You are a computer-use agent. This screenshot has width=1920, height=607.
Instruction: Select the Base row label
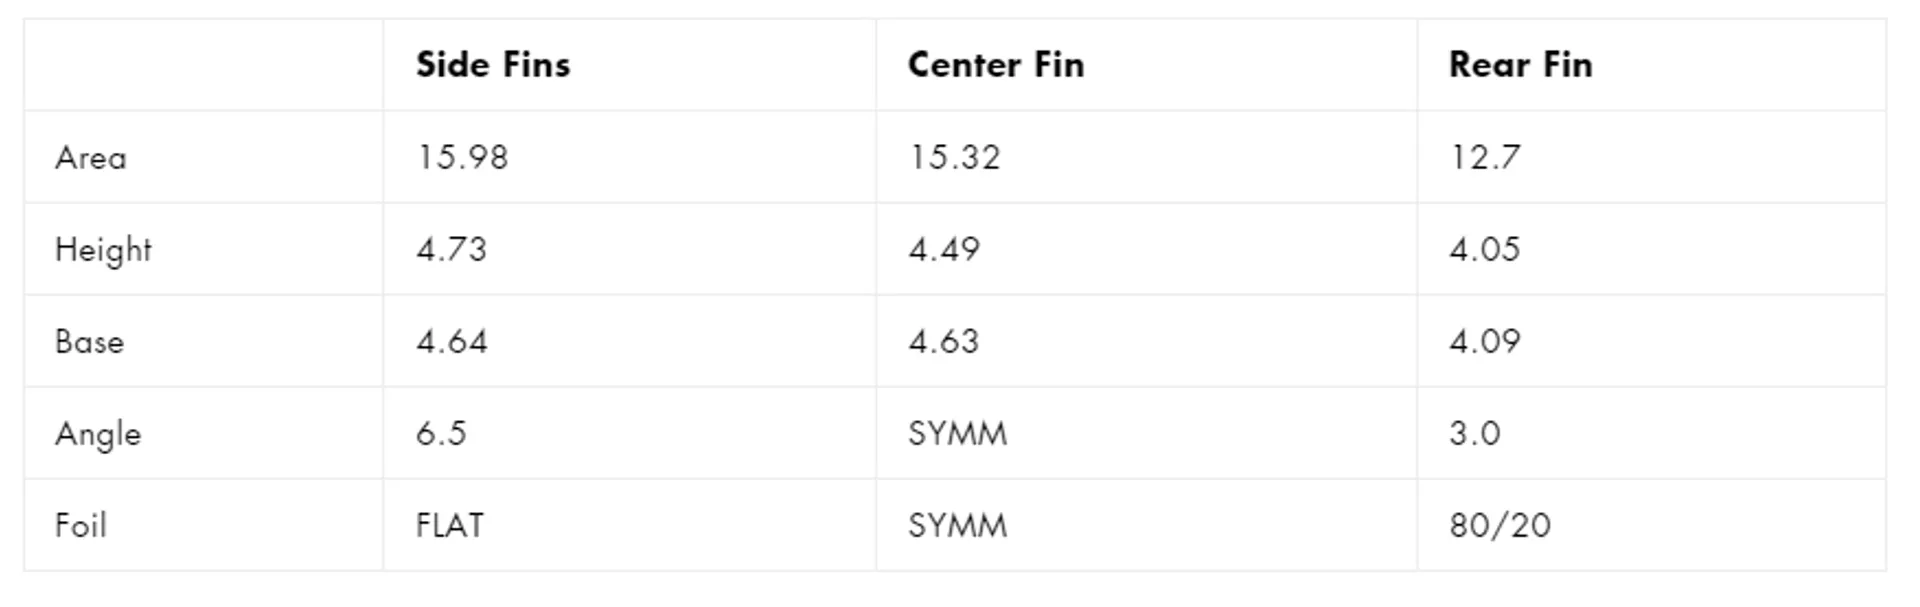(x=90, y=342)
